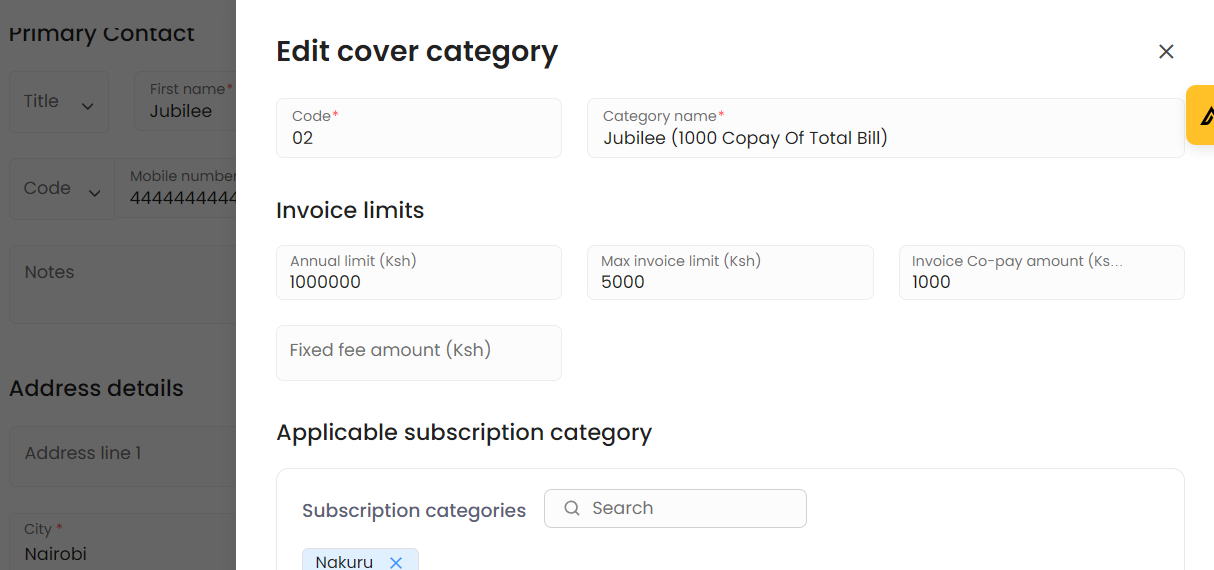Image resolution: width=1214 pixels, height=570 pixels.
Task: Remove the Nakuru subscription category tag
Action: tap(396, 562)
